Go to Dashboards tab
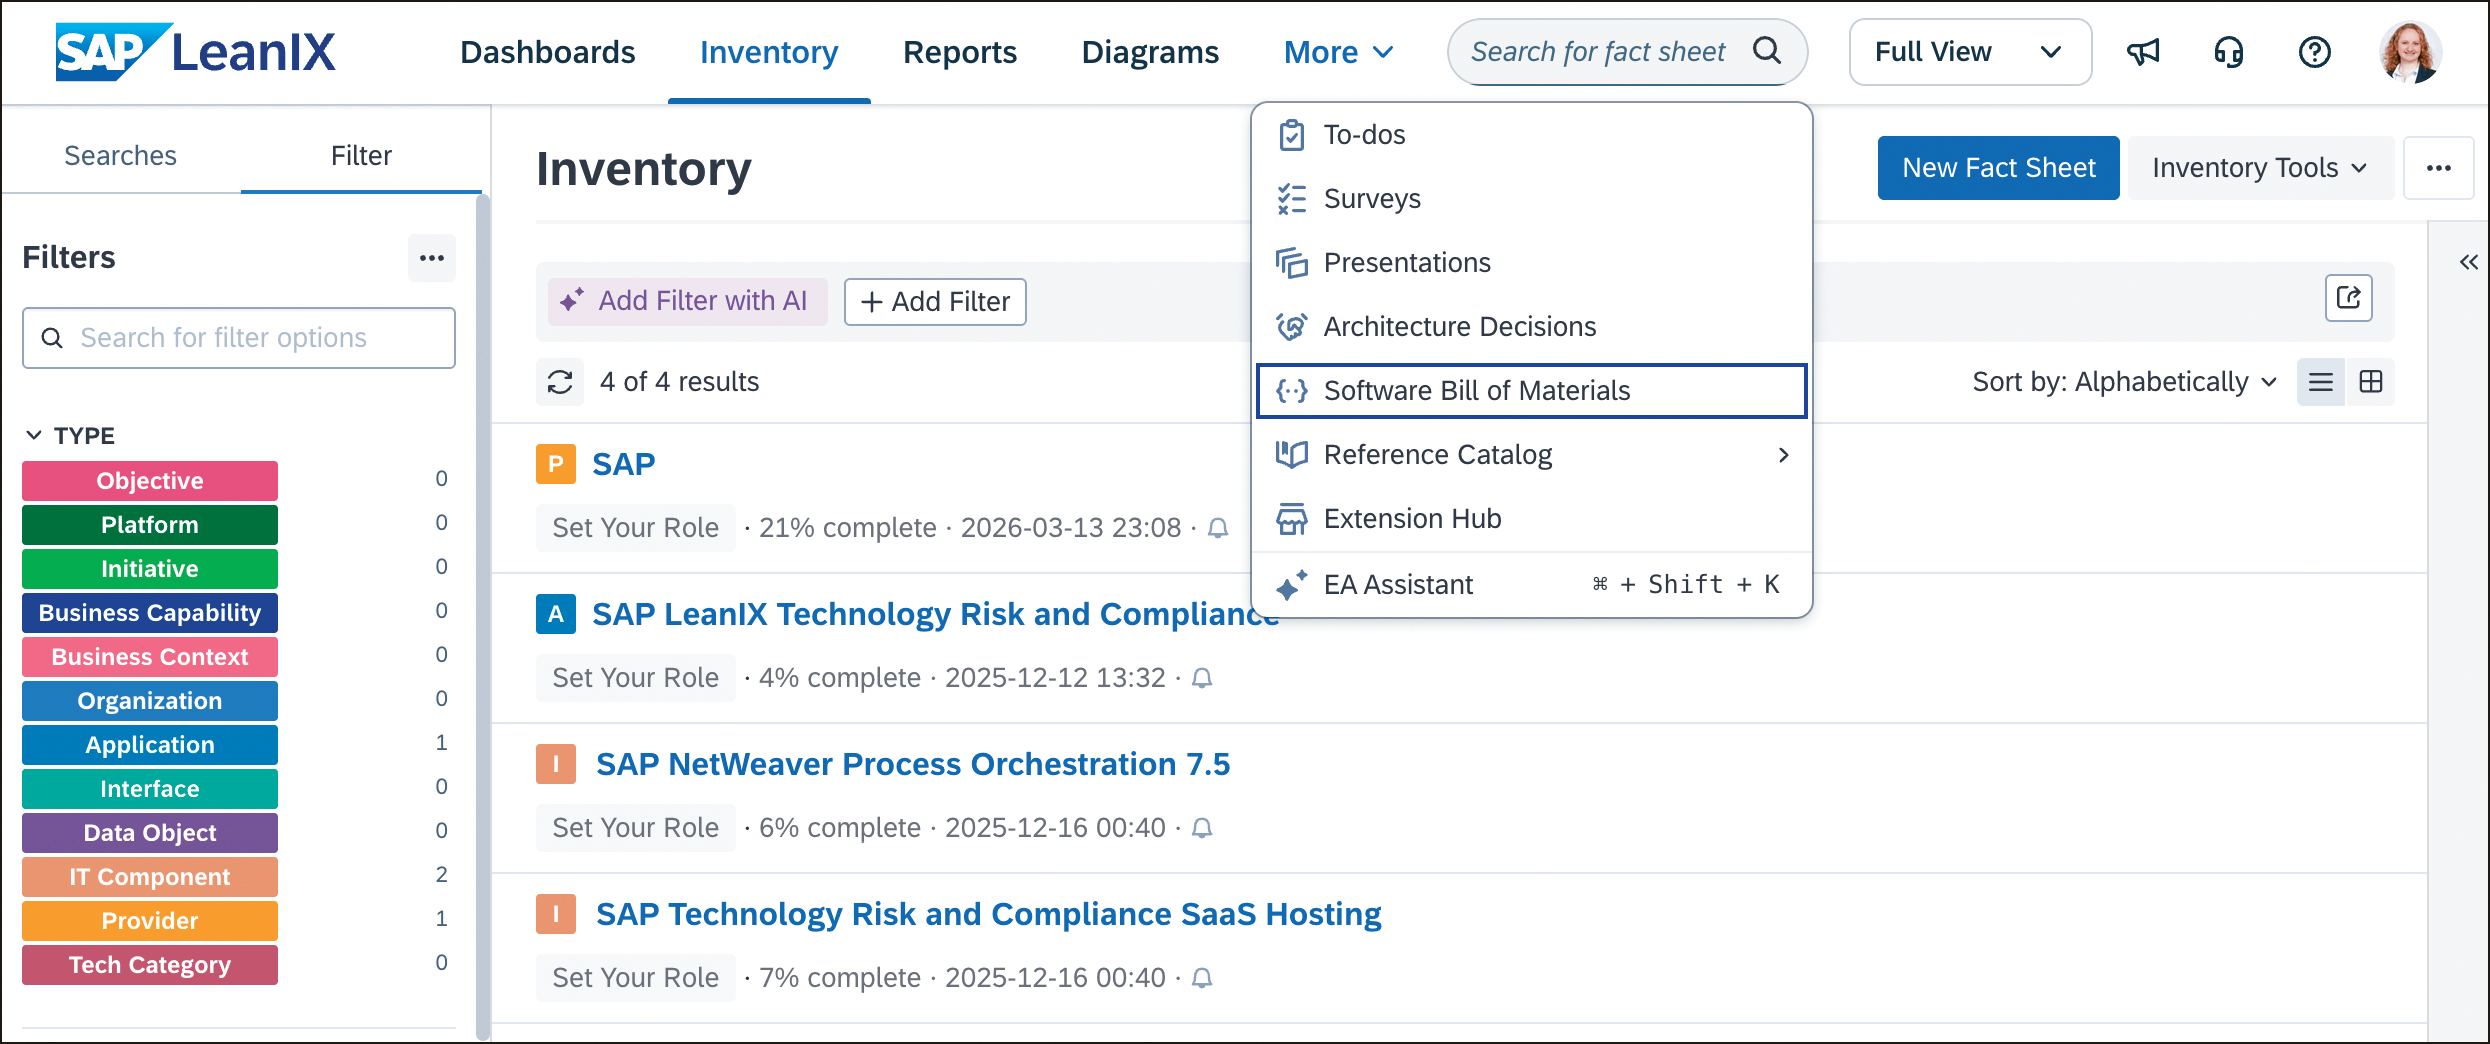The width and height of the screenshot is (2490, 1044). coord(548,52)
